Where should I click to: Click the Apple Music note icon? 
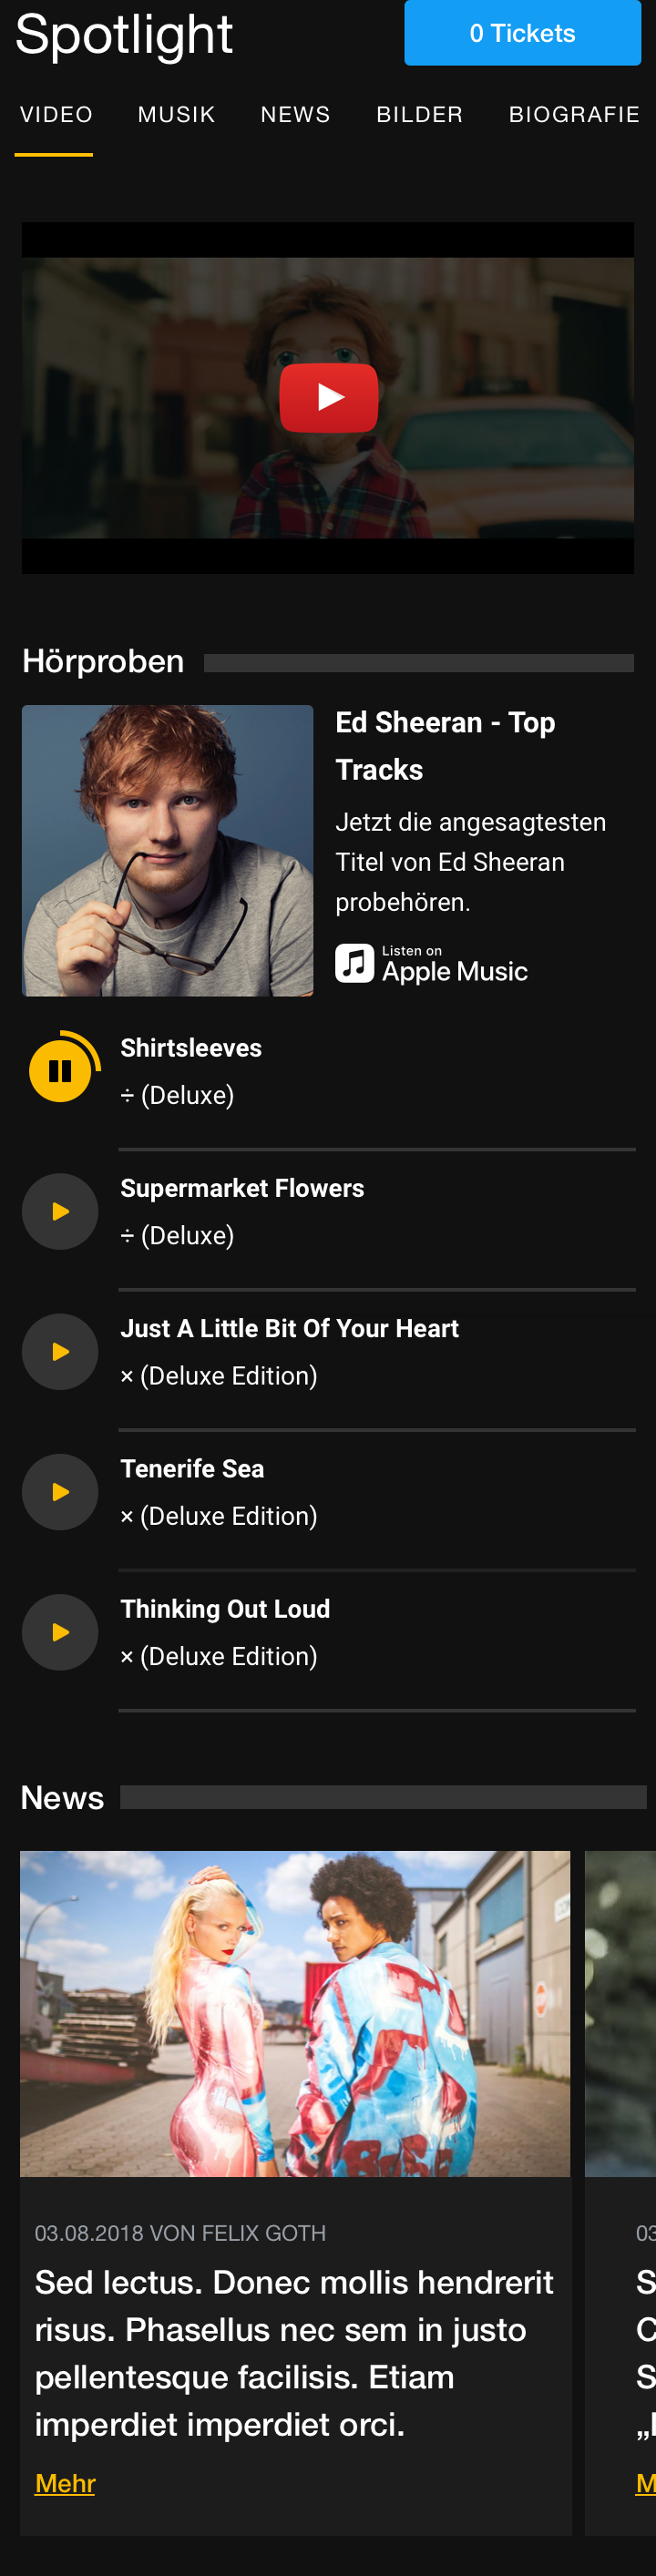point(354,963)
